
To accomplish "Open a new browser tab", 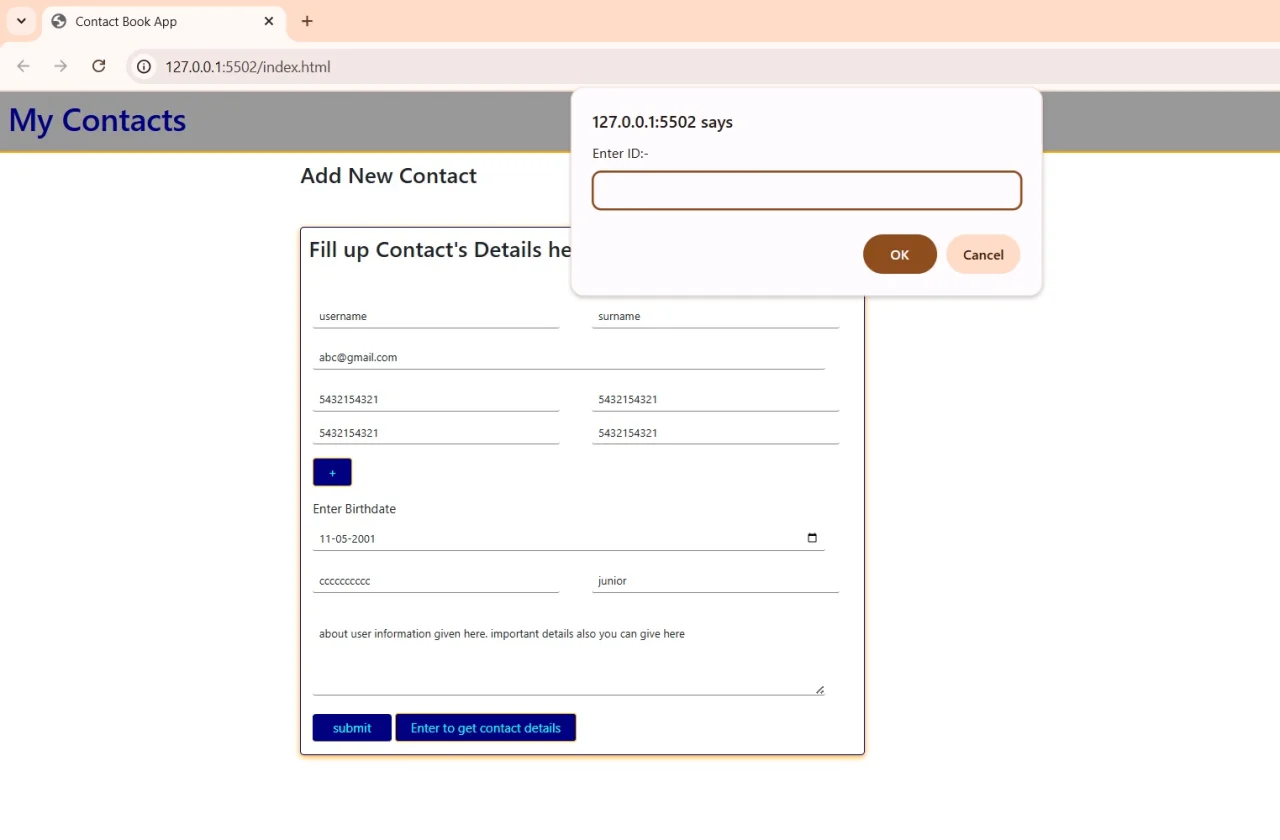I will pyautogui.click(x=307, y=21).
